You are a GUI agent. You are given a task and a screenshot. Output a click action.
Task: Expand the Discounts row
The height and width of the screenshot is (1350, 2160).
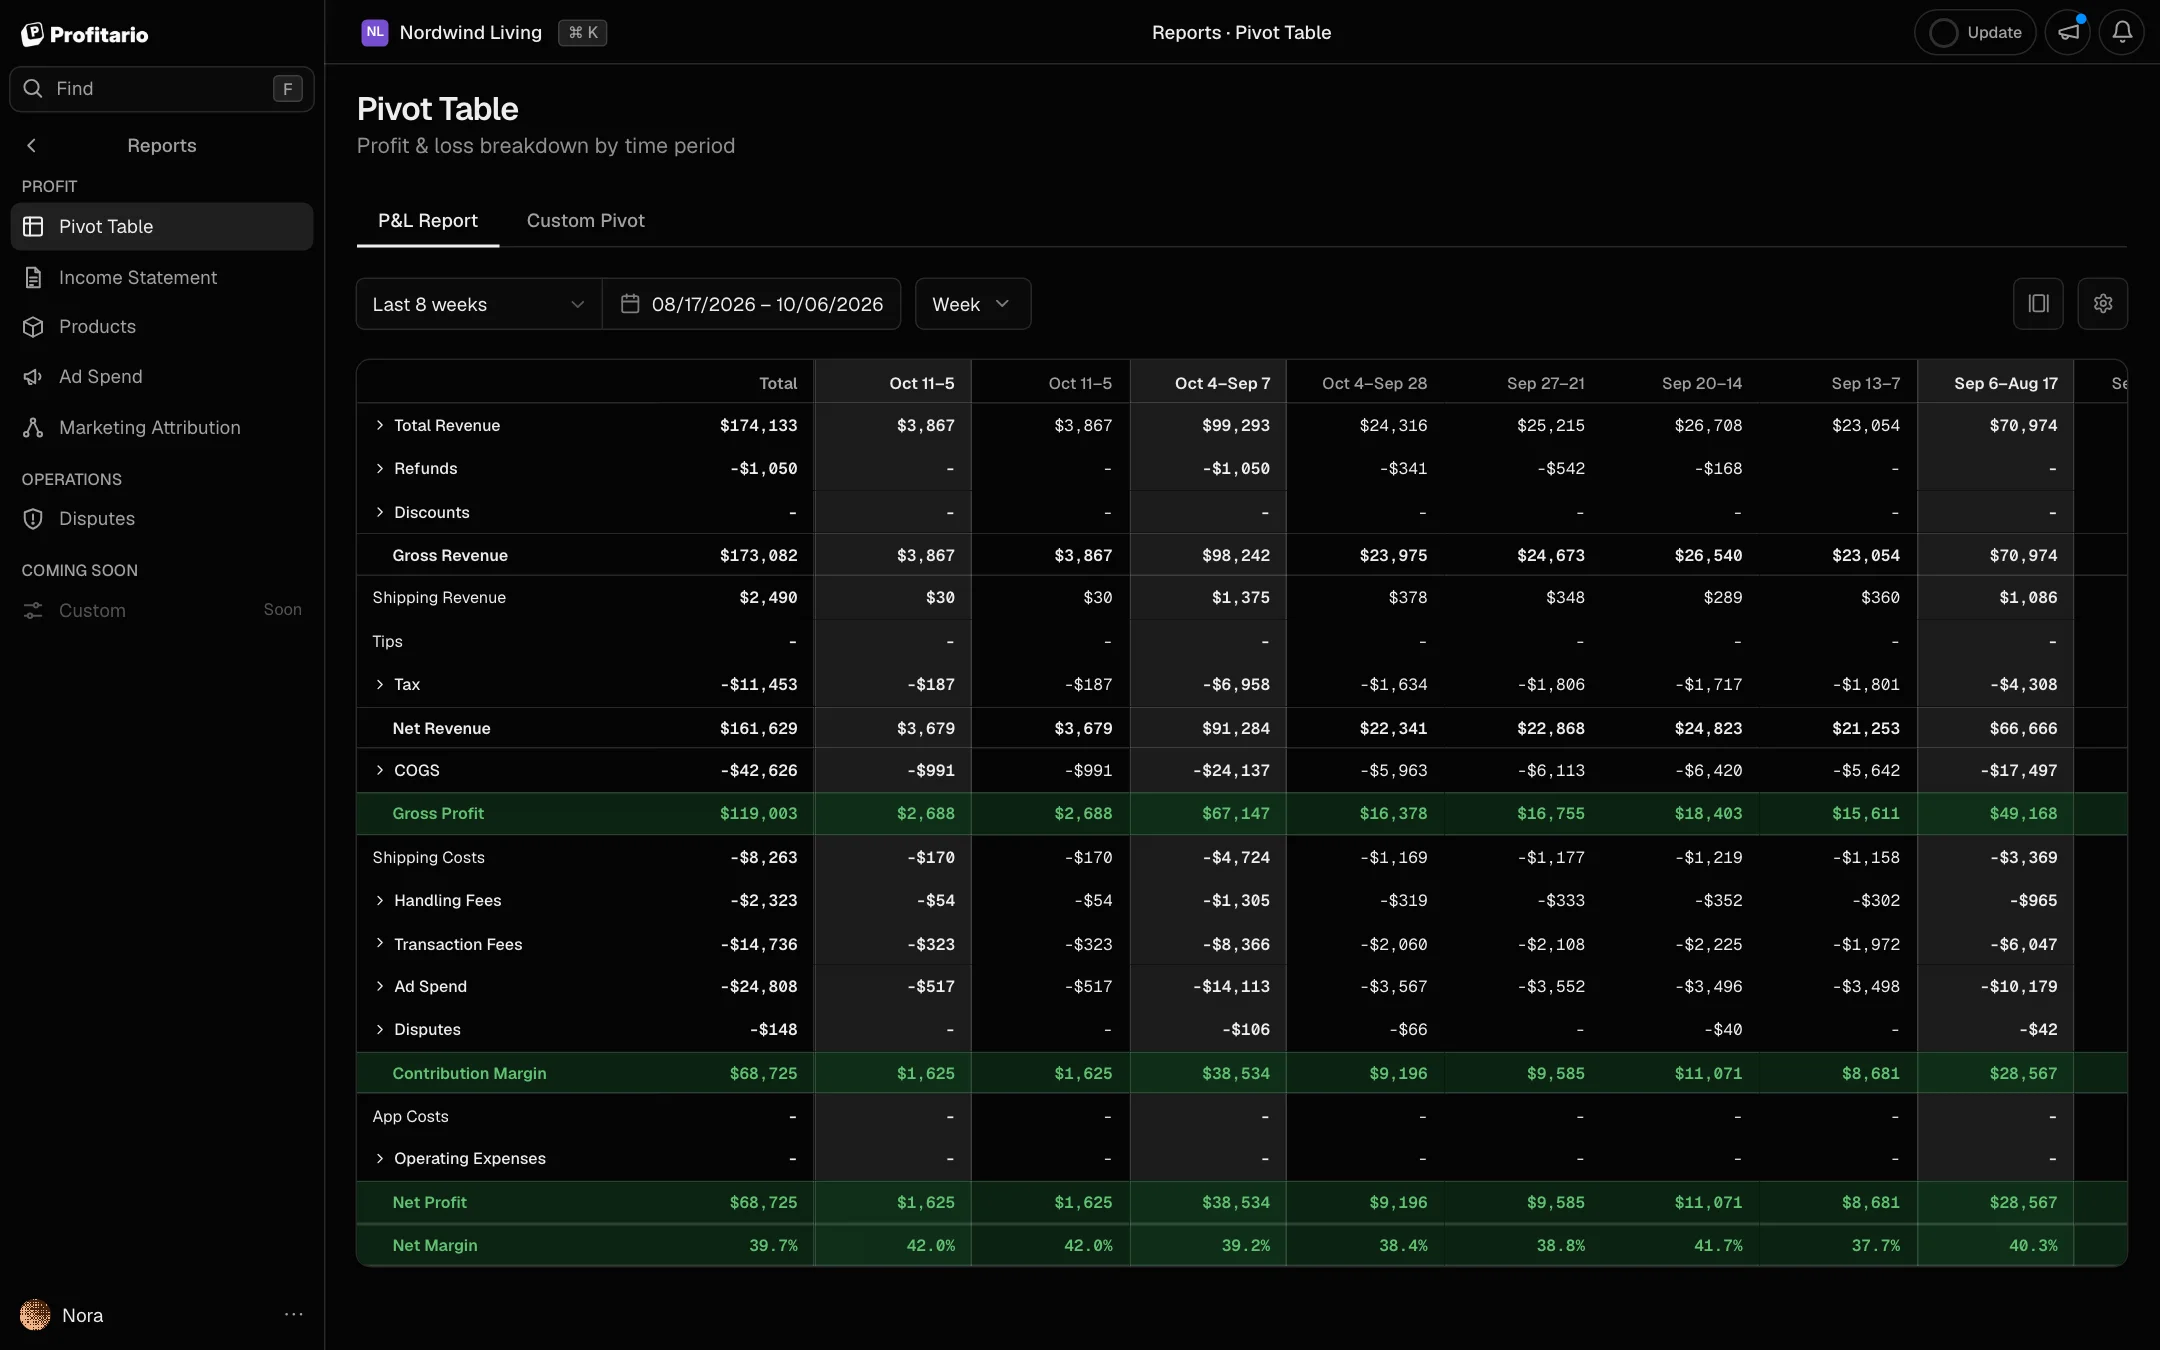(380, 512)
